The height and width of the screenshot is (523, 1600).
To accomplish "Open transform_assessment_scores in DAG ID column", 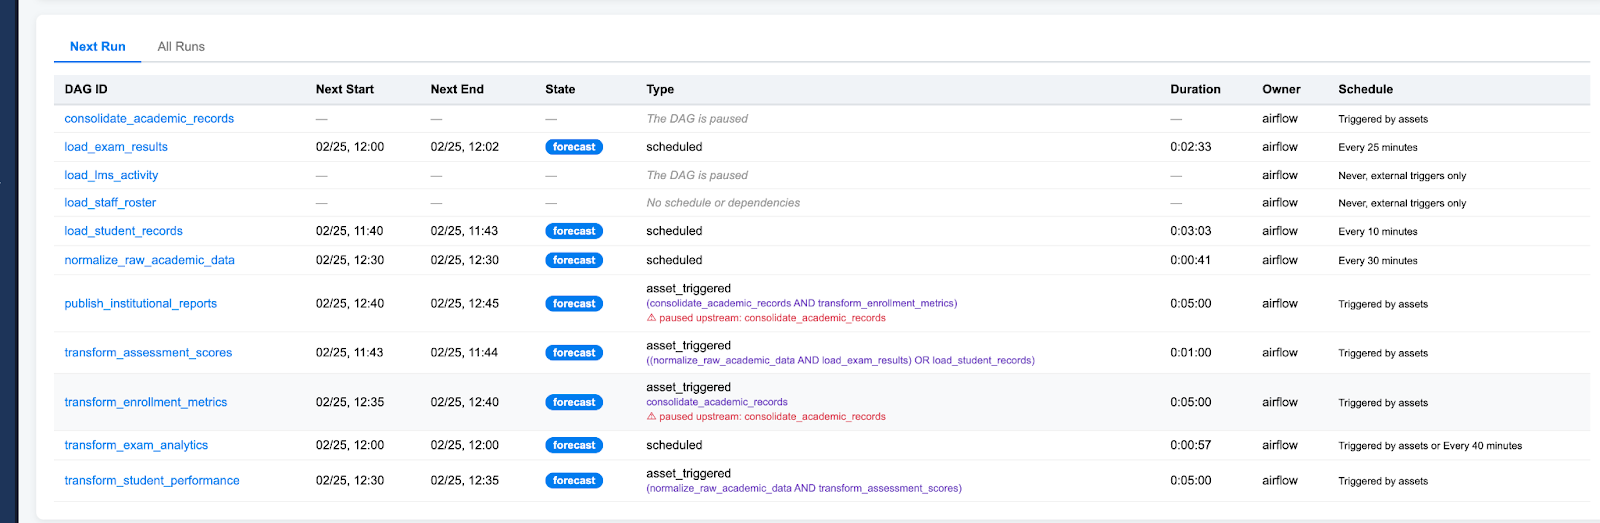I will [x=148, y=353].
